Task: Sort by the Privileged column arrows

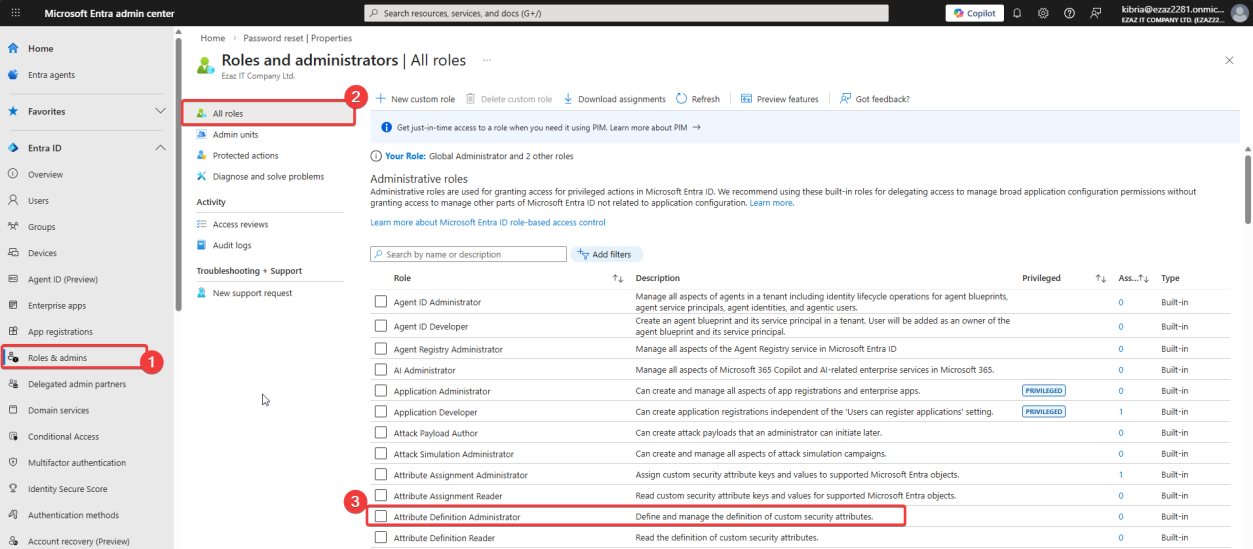Action: (1100, 278)
